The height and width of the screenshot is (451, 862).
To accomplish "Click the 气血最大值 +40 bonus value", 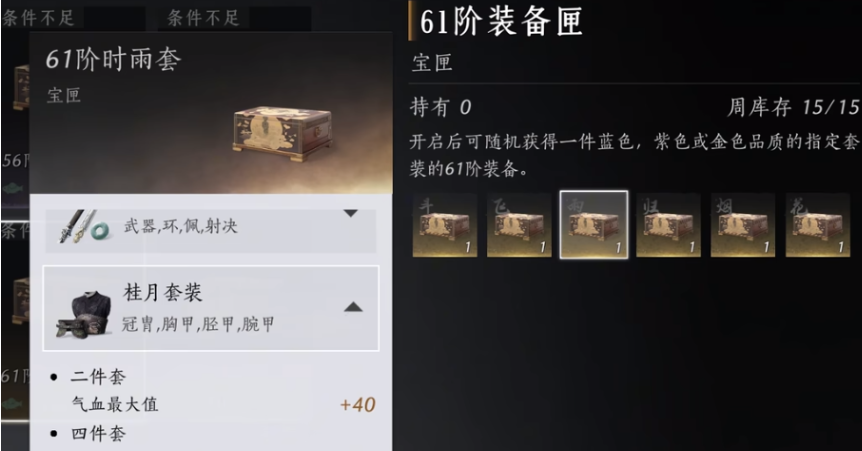I will click(358, 405).
